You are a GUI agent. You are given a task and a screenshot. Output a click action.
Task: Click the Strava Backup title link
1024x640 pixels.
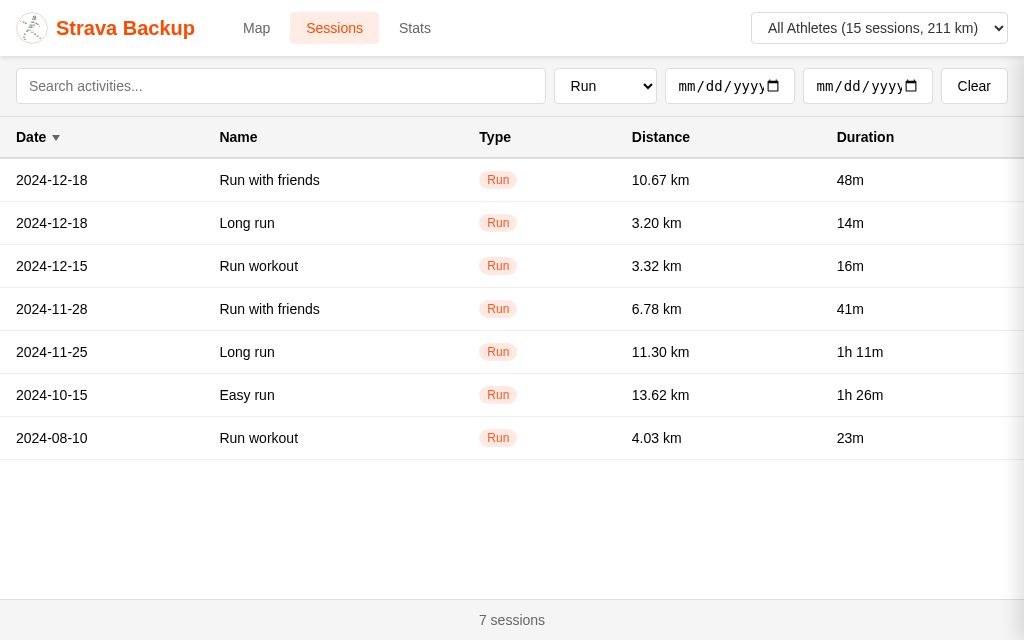click(x=125, y=28)
